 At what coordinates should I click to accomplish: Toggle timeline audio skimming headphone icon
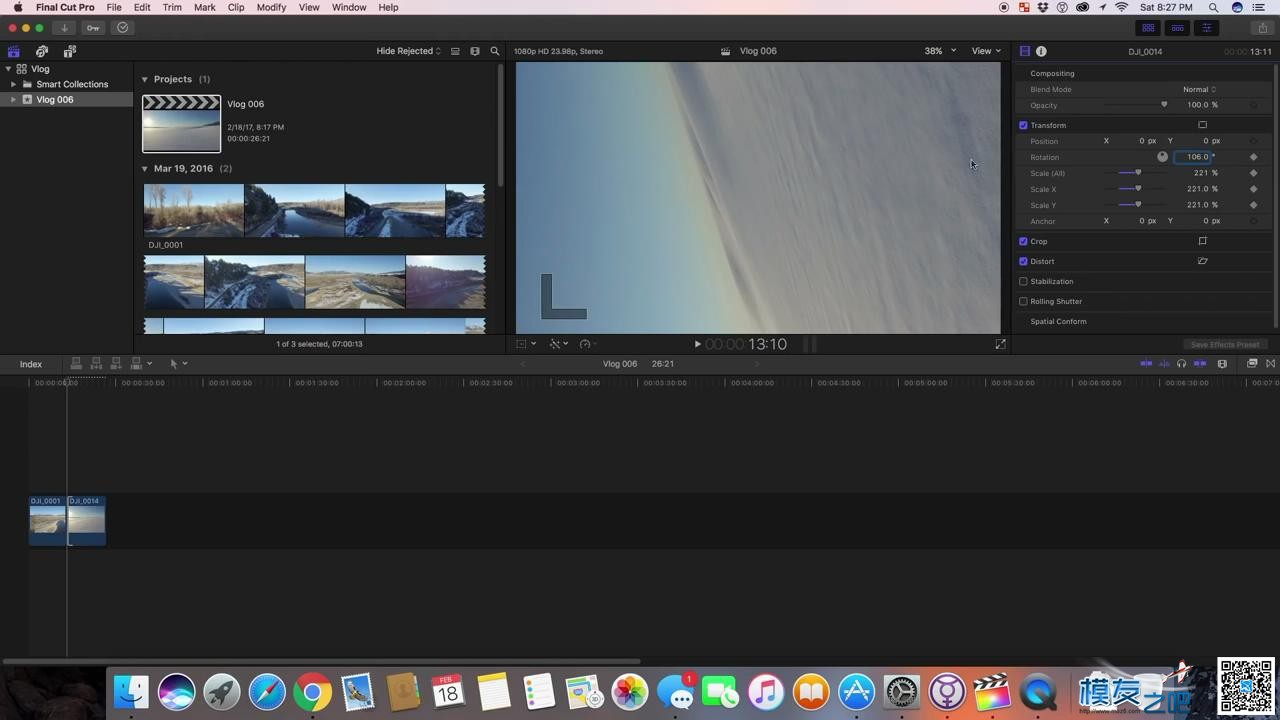coord(1181,364)
